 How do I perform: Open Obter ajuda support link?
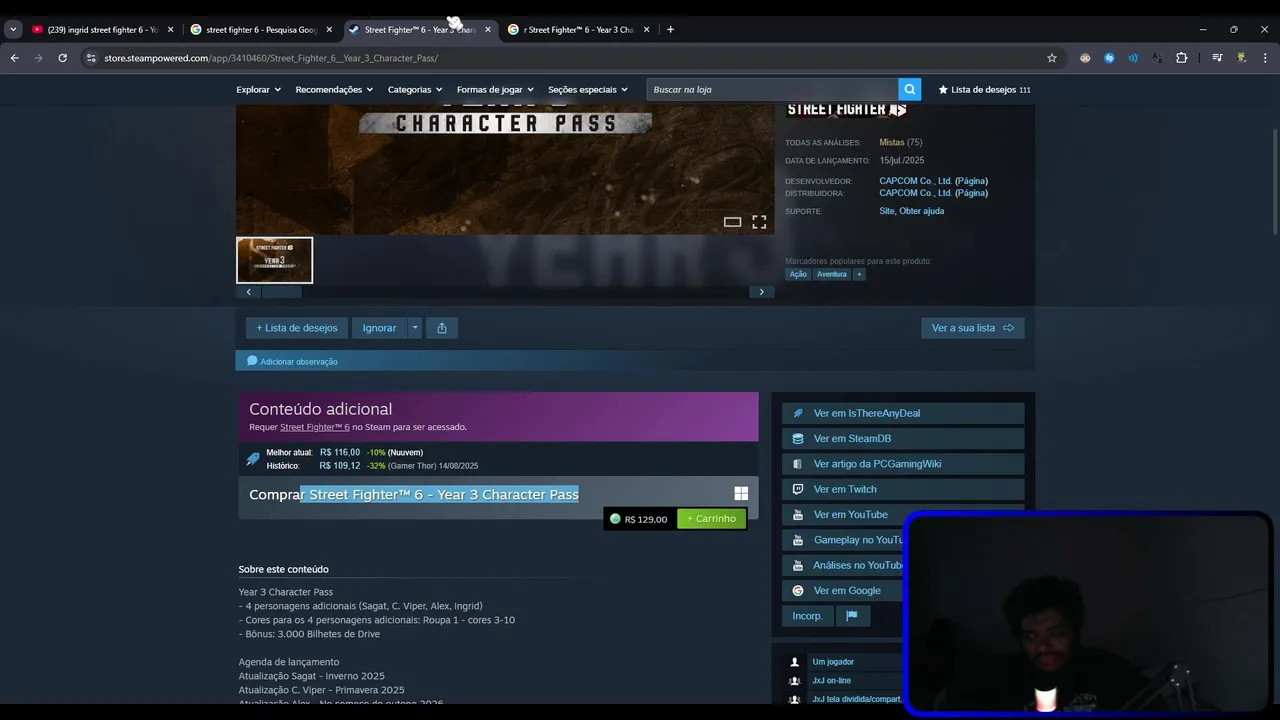coord(921,211)
